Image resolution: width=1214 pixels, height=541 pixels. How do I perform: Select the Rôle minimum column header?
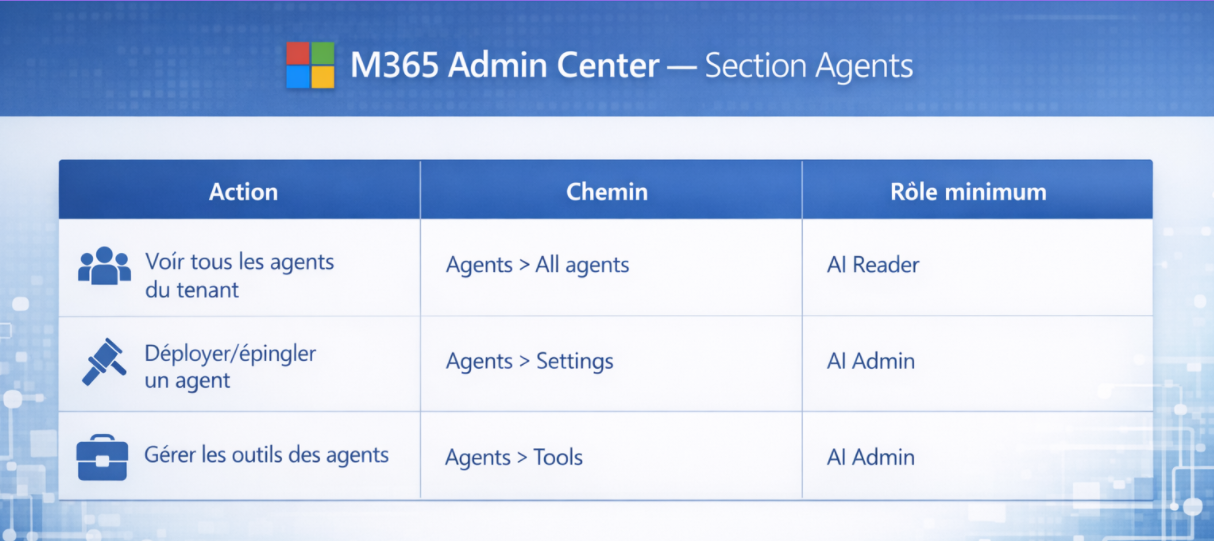point(968,192)
